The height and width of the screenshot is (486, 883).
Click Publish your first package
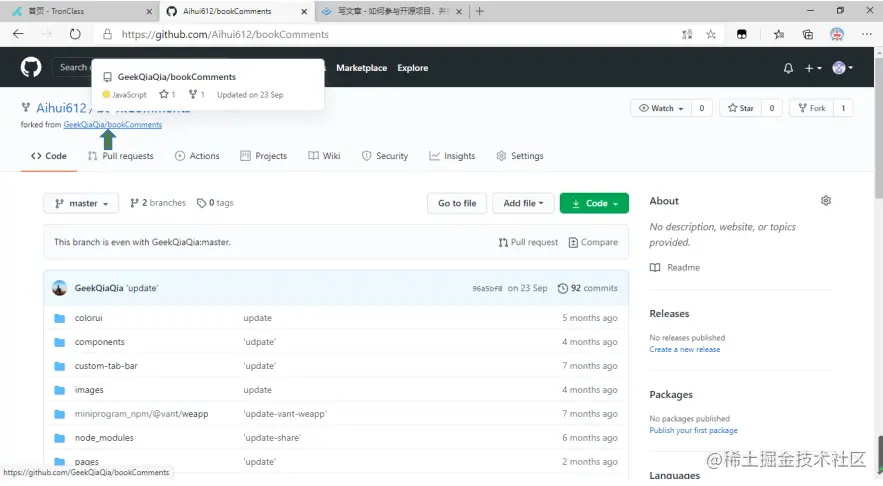693,430
